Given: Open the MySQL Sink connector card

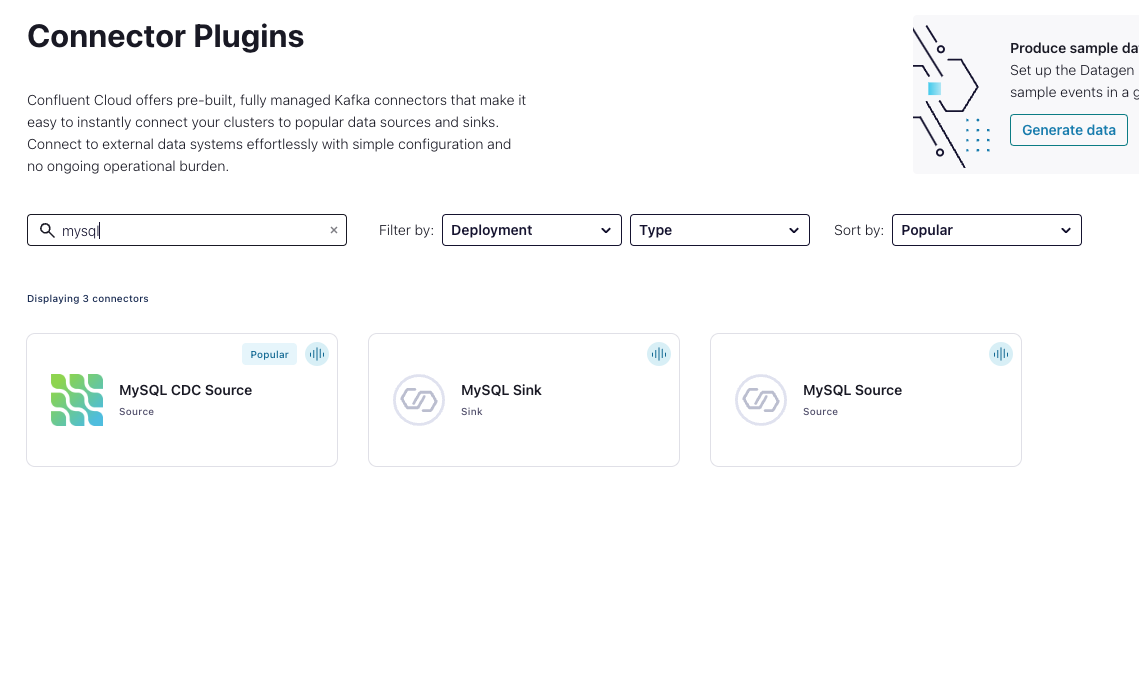Looking at the screenshot, I should coord(524,400).
